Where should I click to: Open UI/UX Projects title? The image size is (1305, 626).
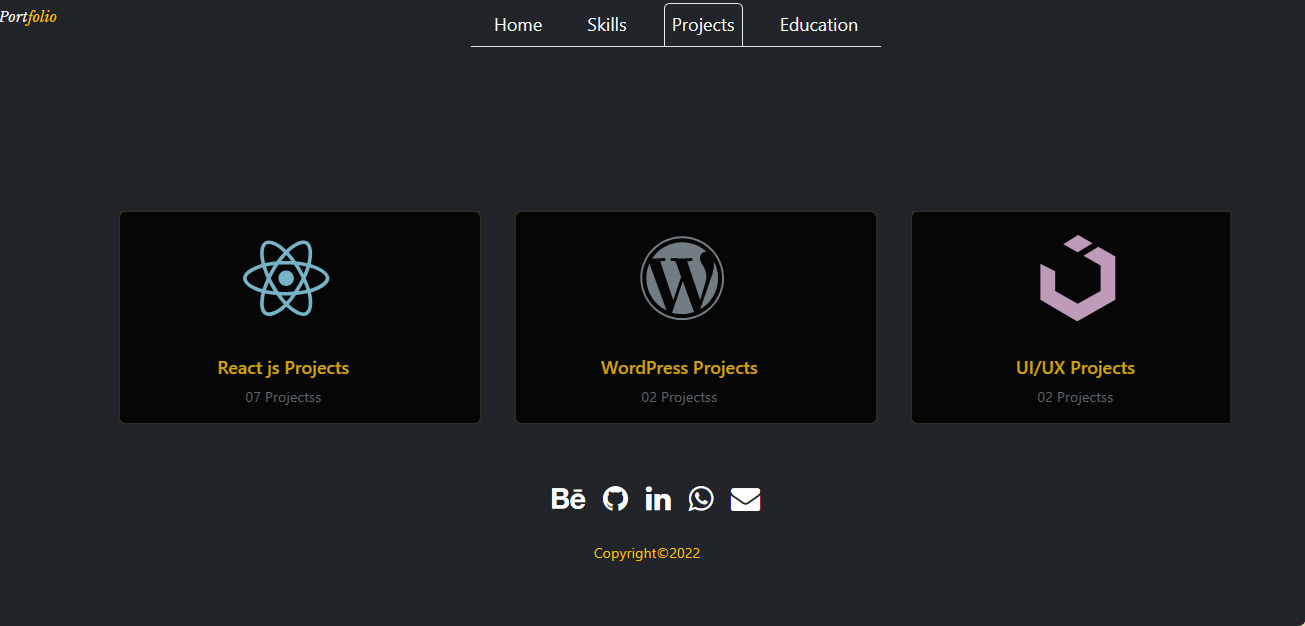(1075, 368)
